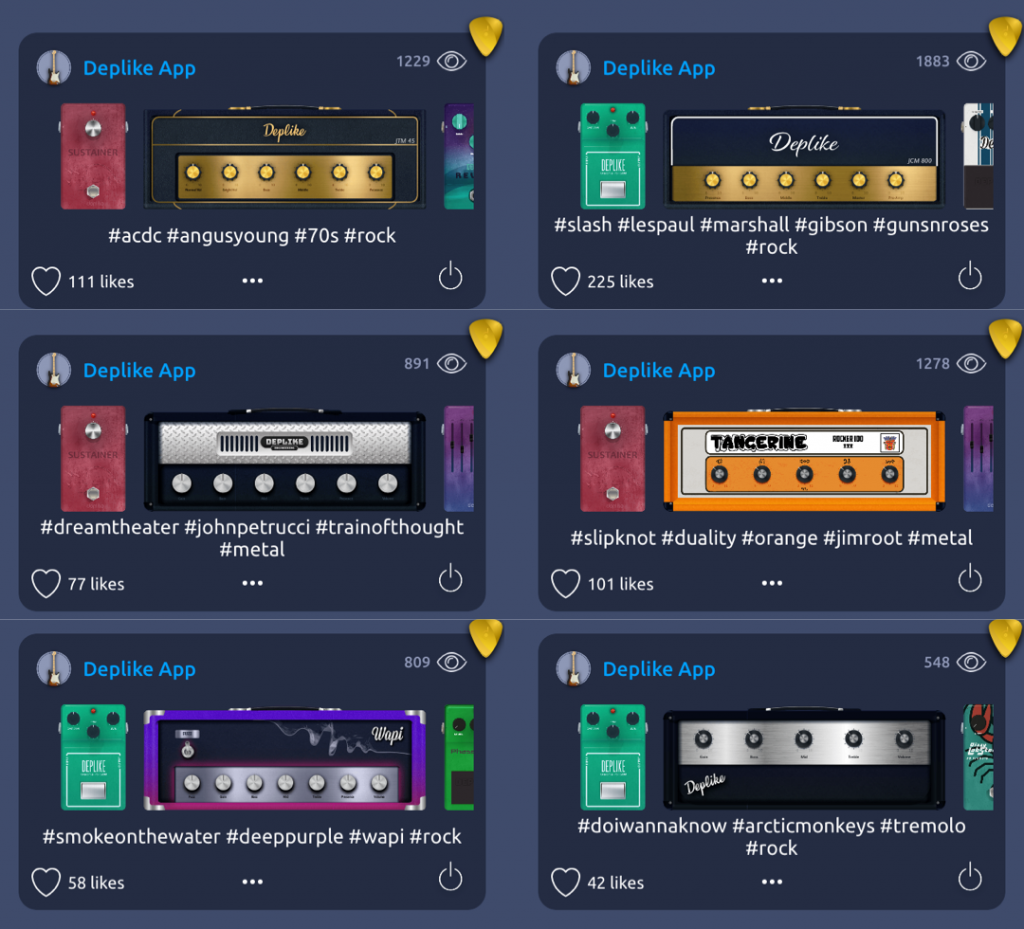Activate power icon on #acdc preset card
The height and width of the screenshot is (929, 1024).
coord(451,276)
